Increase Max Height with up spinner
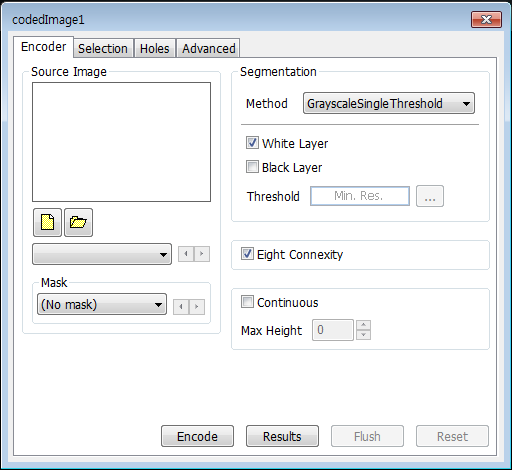 [363, 325]
